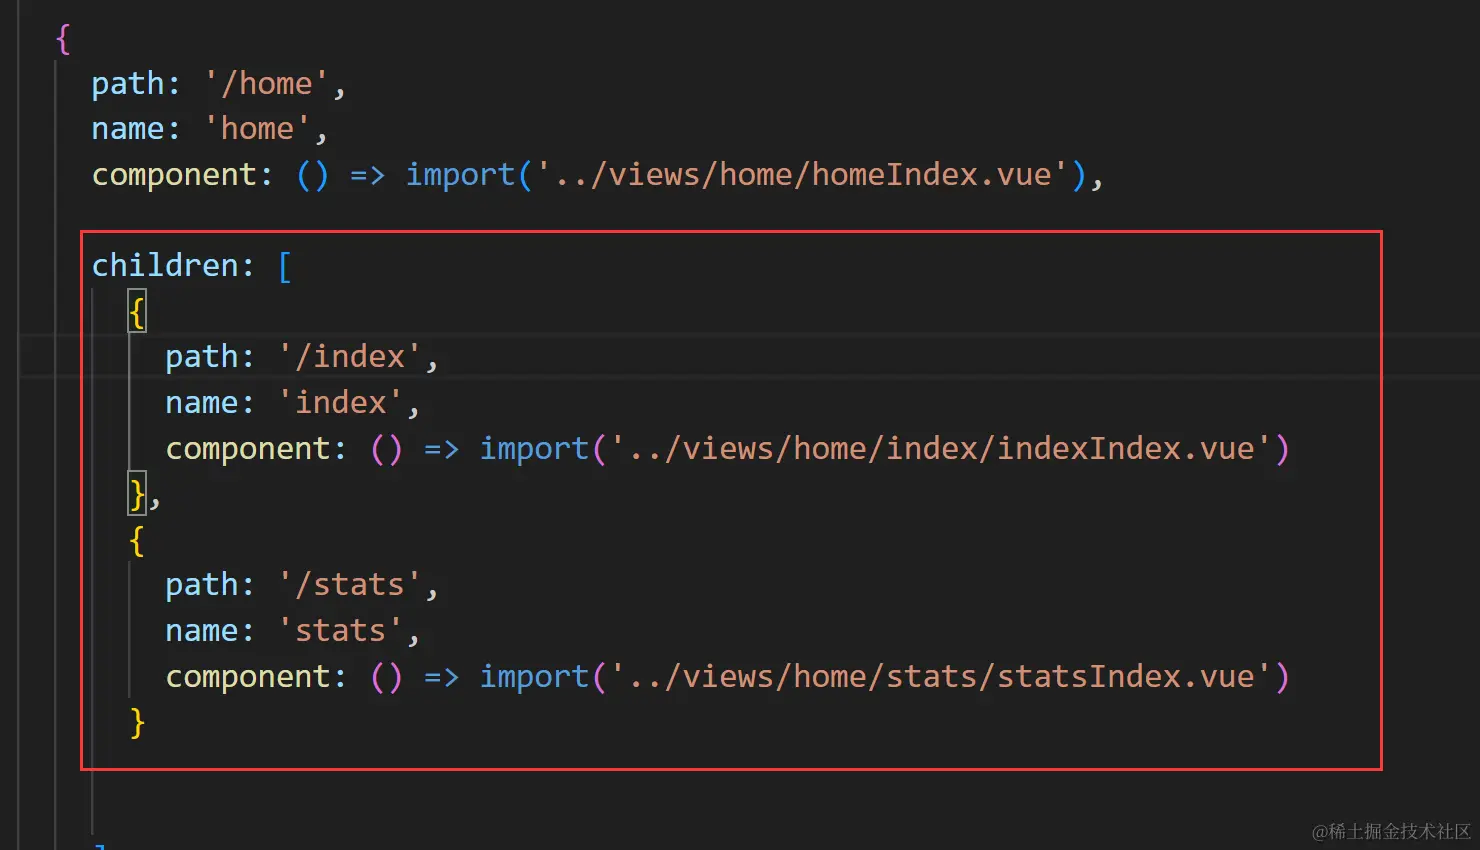This screenshot has height=850, width=1480.
Task: Click the indexIndex.vue import path string
Action: coord(940,449)
